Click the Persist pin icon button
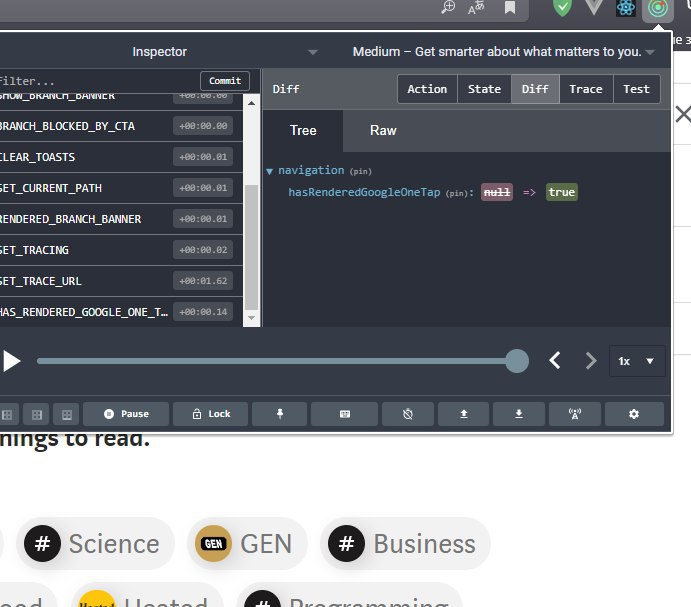The image size is (691, 607). tap(280, 414)
